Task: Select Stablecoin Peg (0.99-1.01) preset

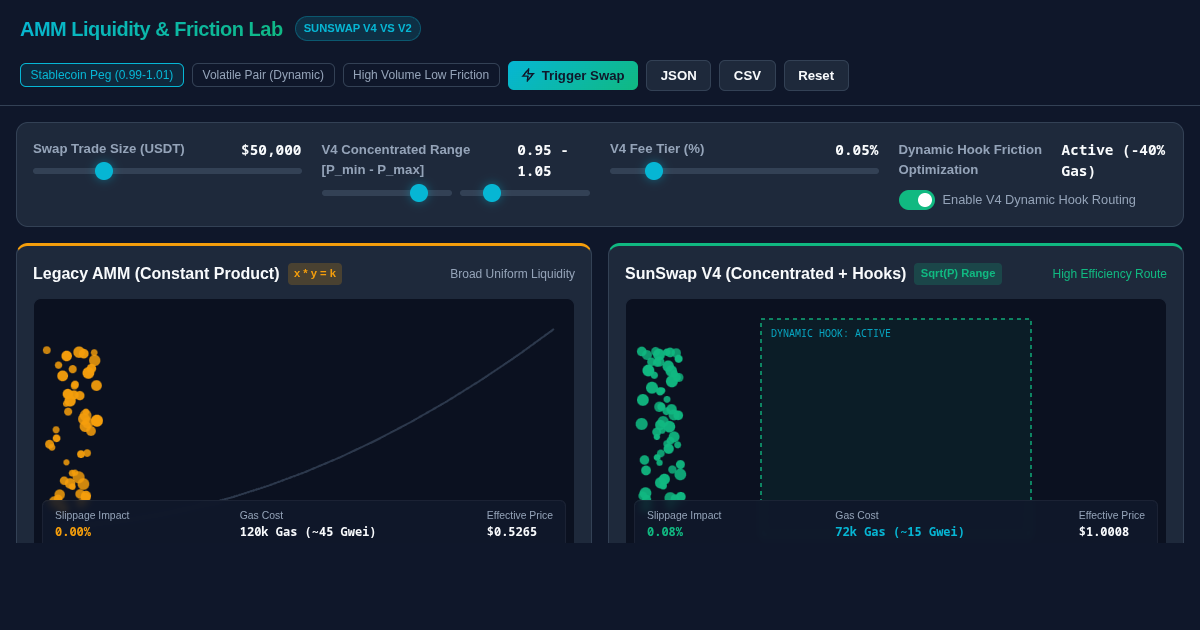Action: [102, 75]
